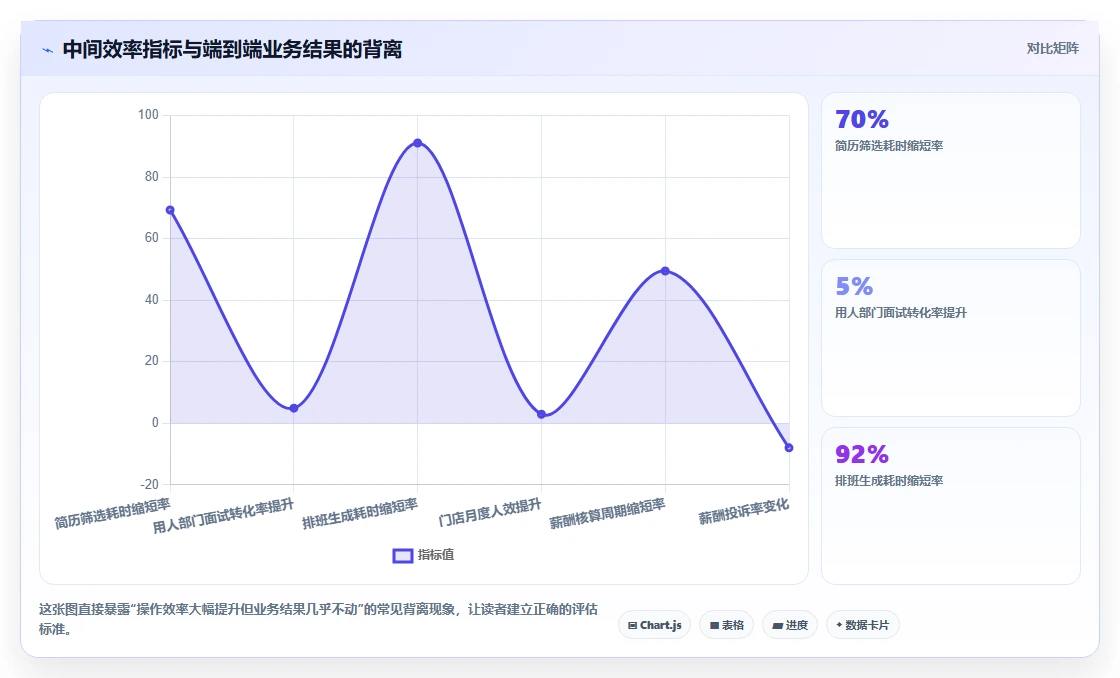Screen dimensions: 1120x678
Task: Select the 数据卡片 tag
Action: point(863,625)
